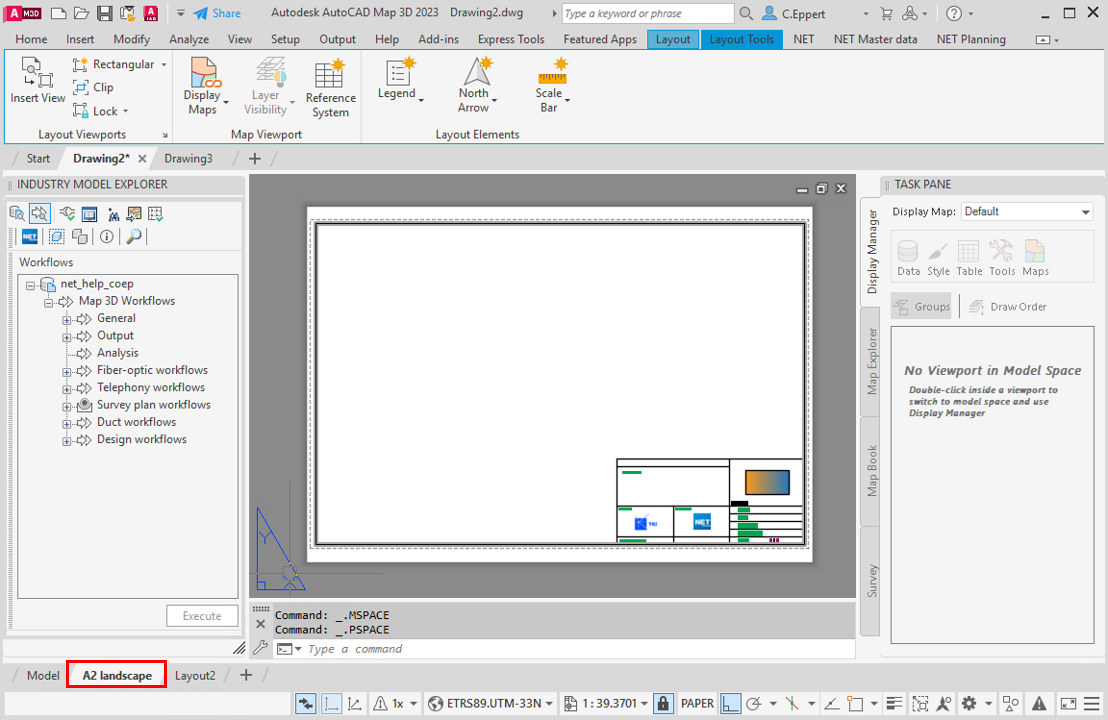The image size is (1108, 720).
Task: Toggle polar tracking icon in status bar
Action: [x=754, y=703]
